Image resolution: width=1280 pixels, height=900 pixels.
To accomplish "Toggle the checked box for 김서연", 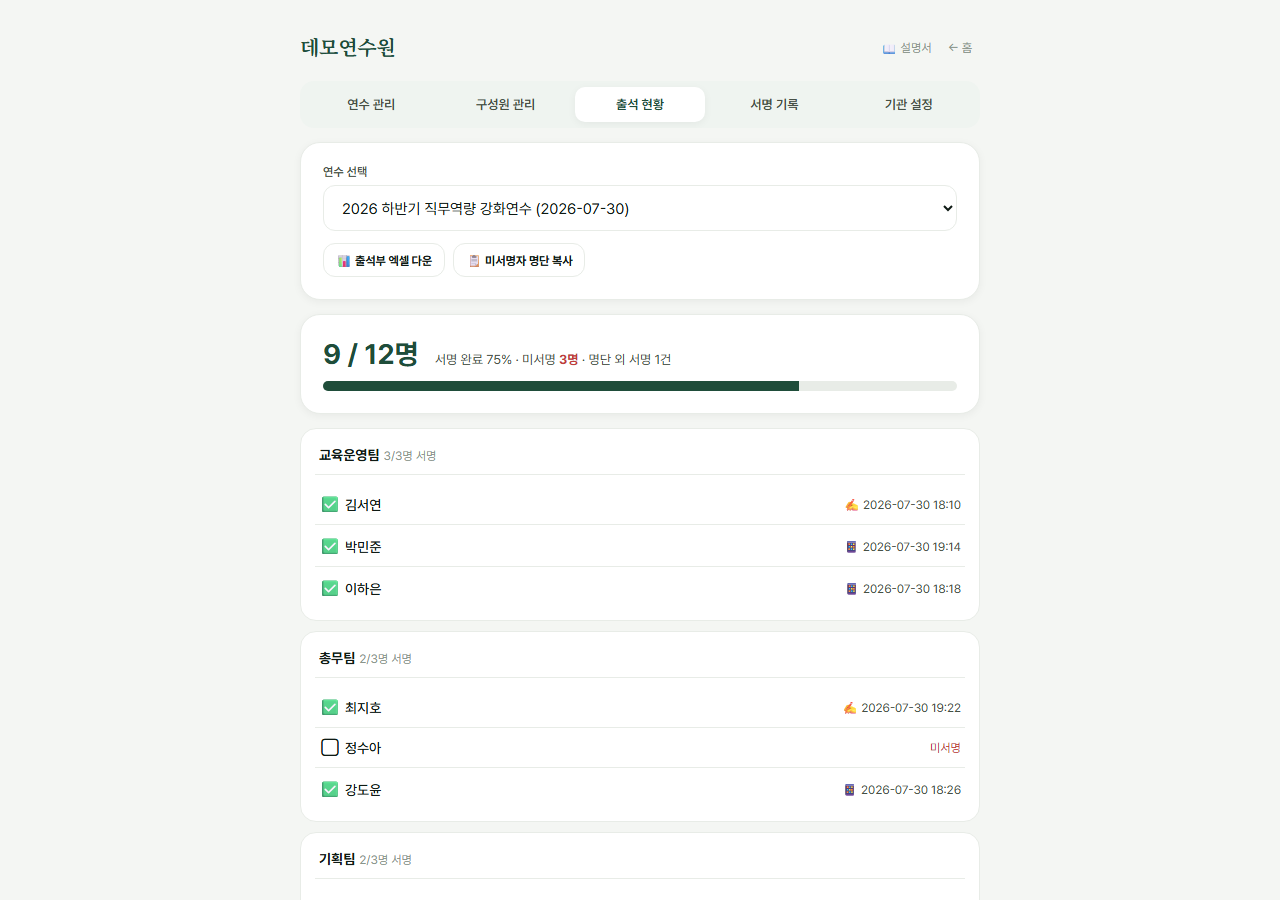I will tap(330, 504).
